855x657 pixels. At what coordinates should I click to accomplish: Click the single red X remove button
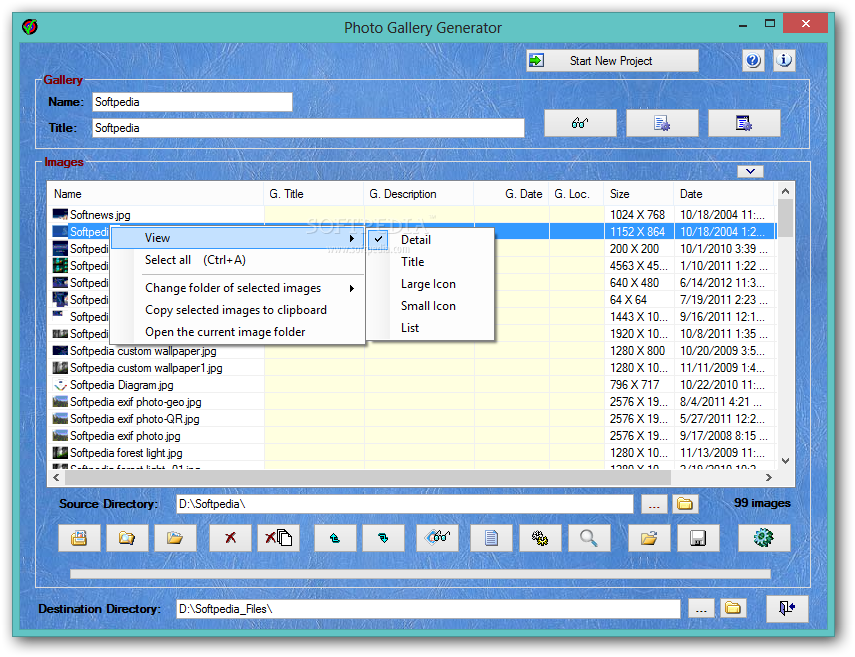tap(230, 538)
